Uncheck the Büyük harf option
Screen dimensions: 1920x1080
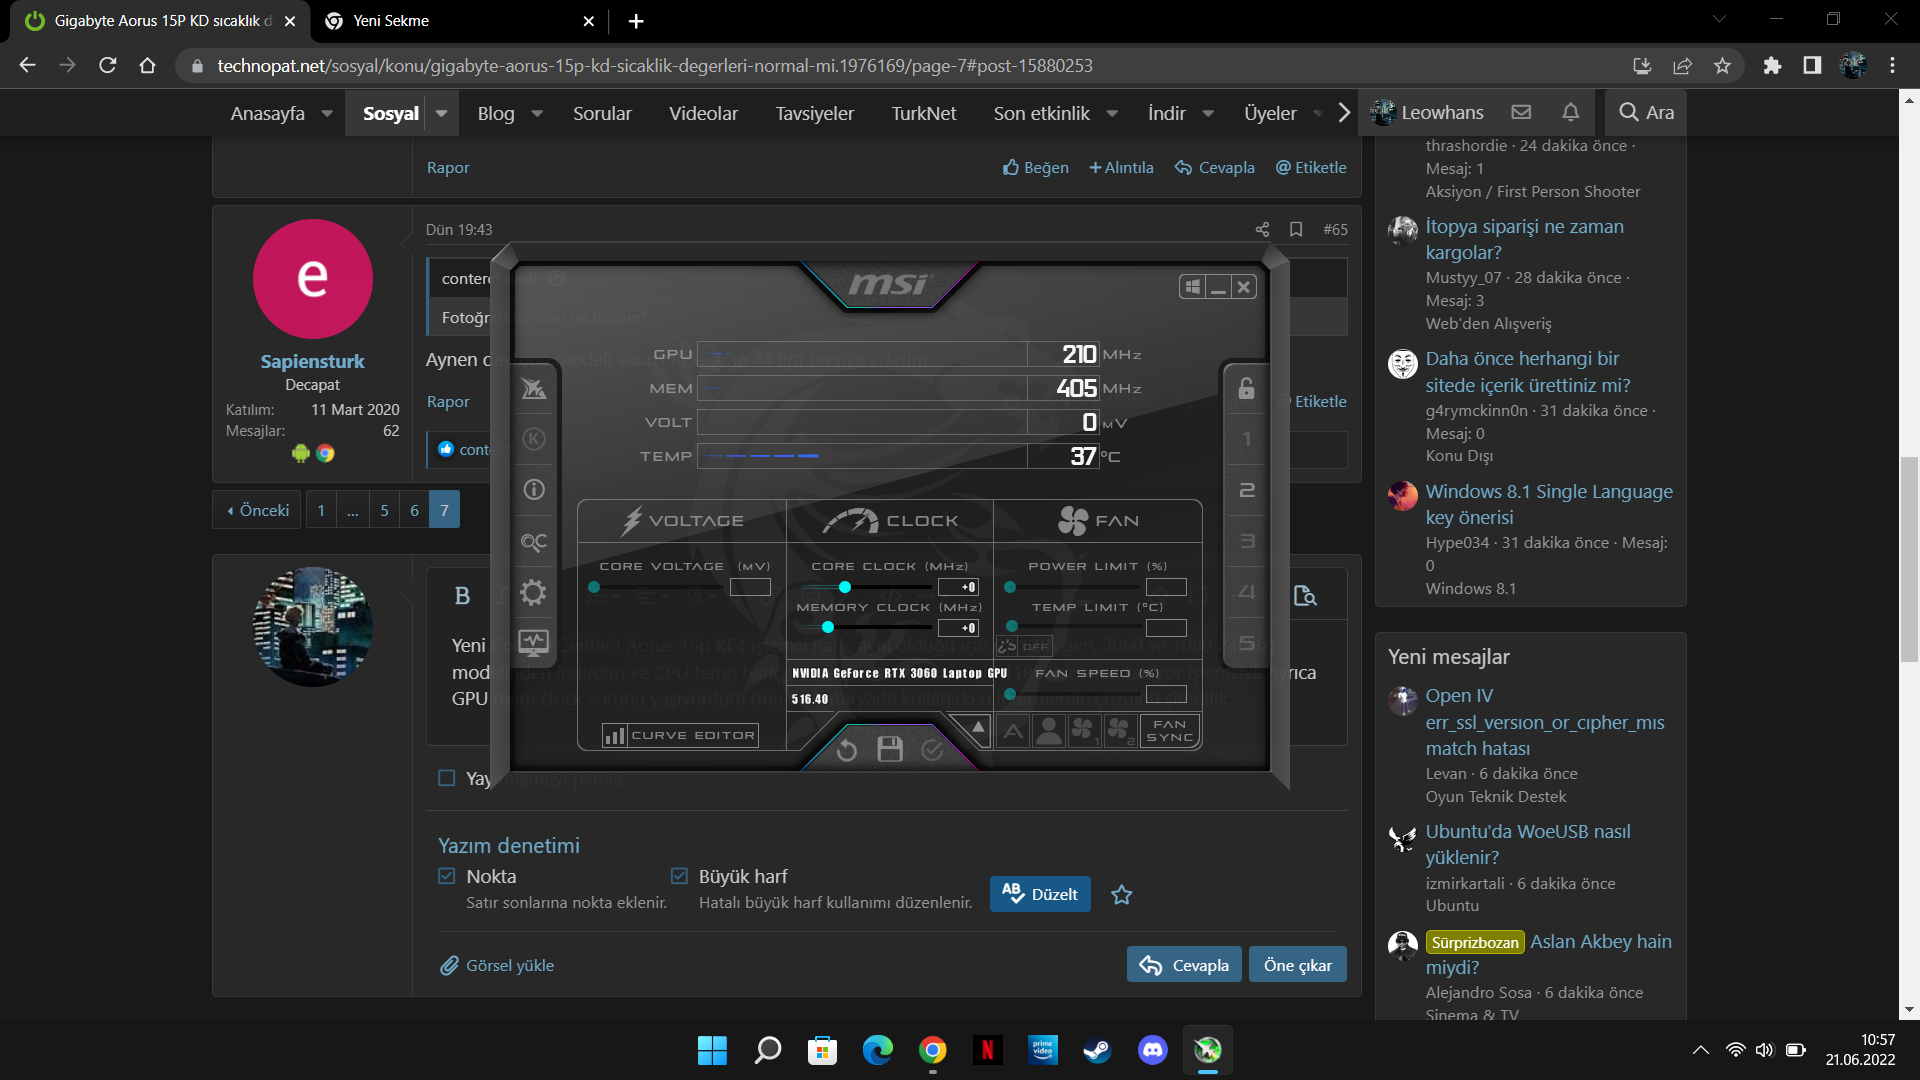pyautogui.click(x=679, y=876)
